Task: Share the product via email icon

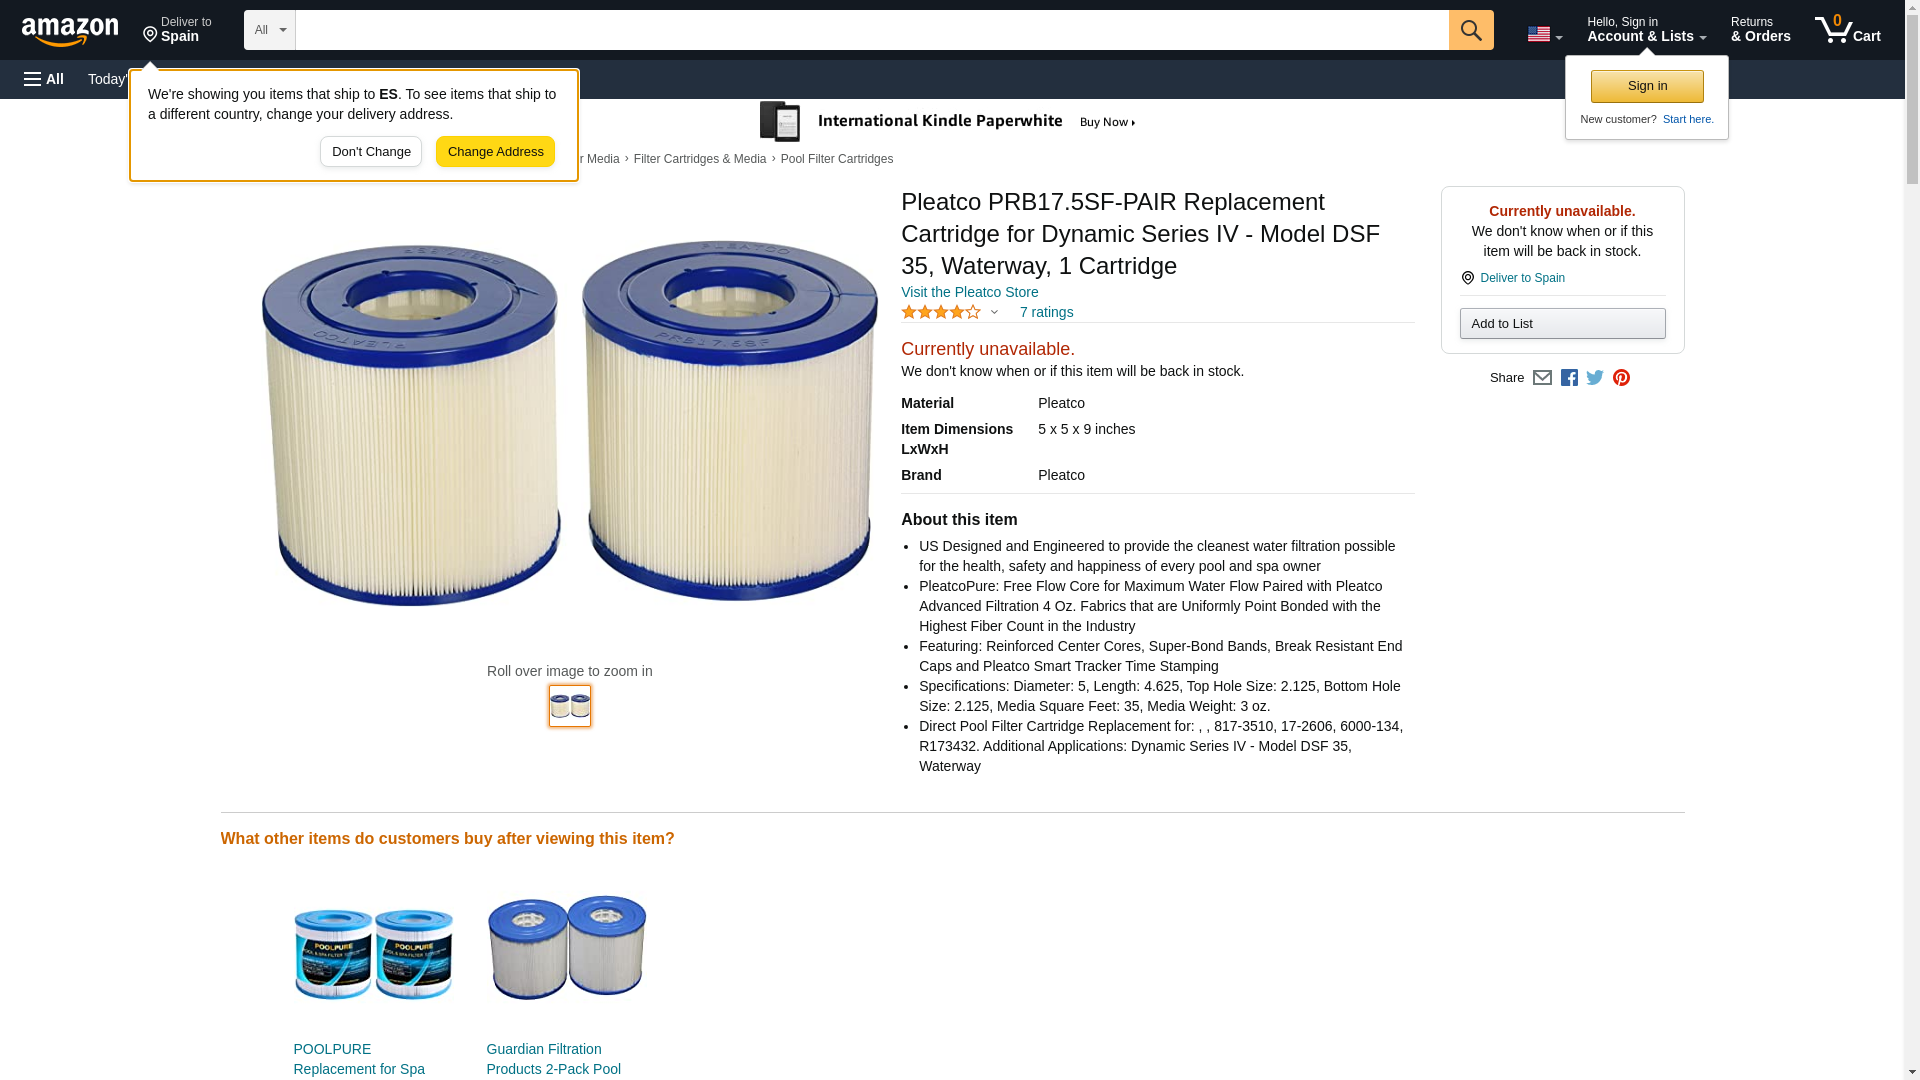Action: 1542,378
